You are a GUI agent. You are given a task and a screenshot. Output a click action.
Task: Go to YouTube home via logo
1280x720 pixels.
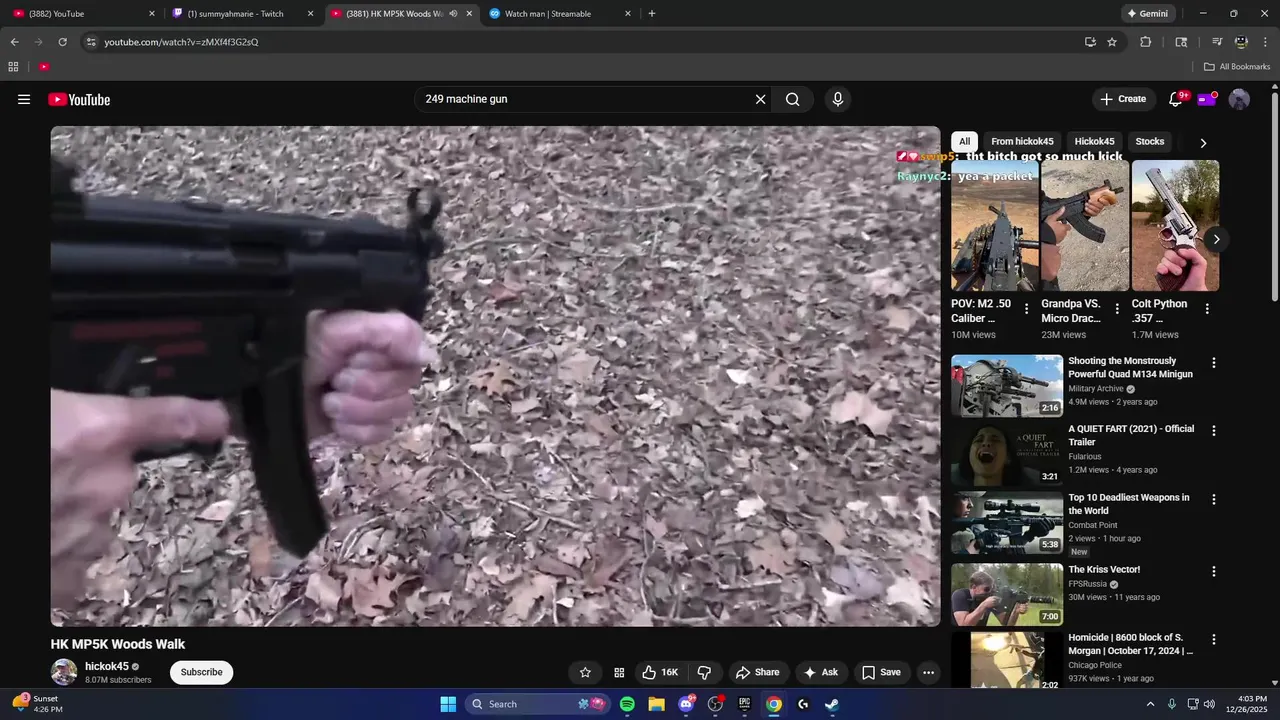pos(79,99)
